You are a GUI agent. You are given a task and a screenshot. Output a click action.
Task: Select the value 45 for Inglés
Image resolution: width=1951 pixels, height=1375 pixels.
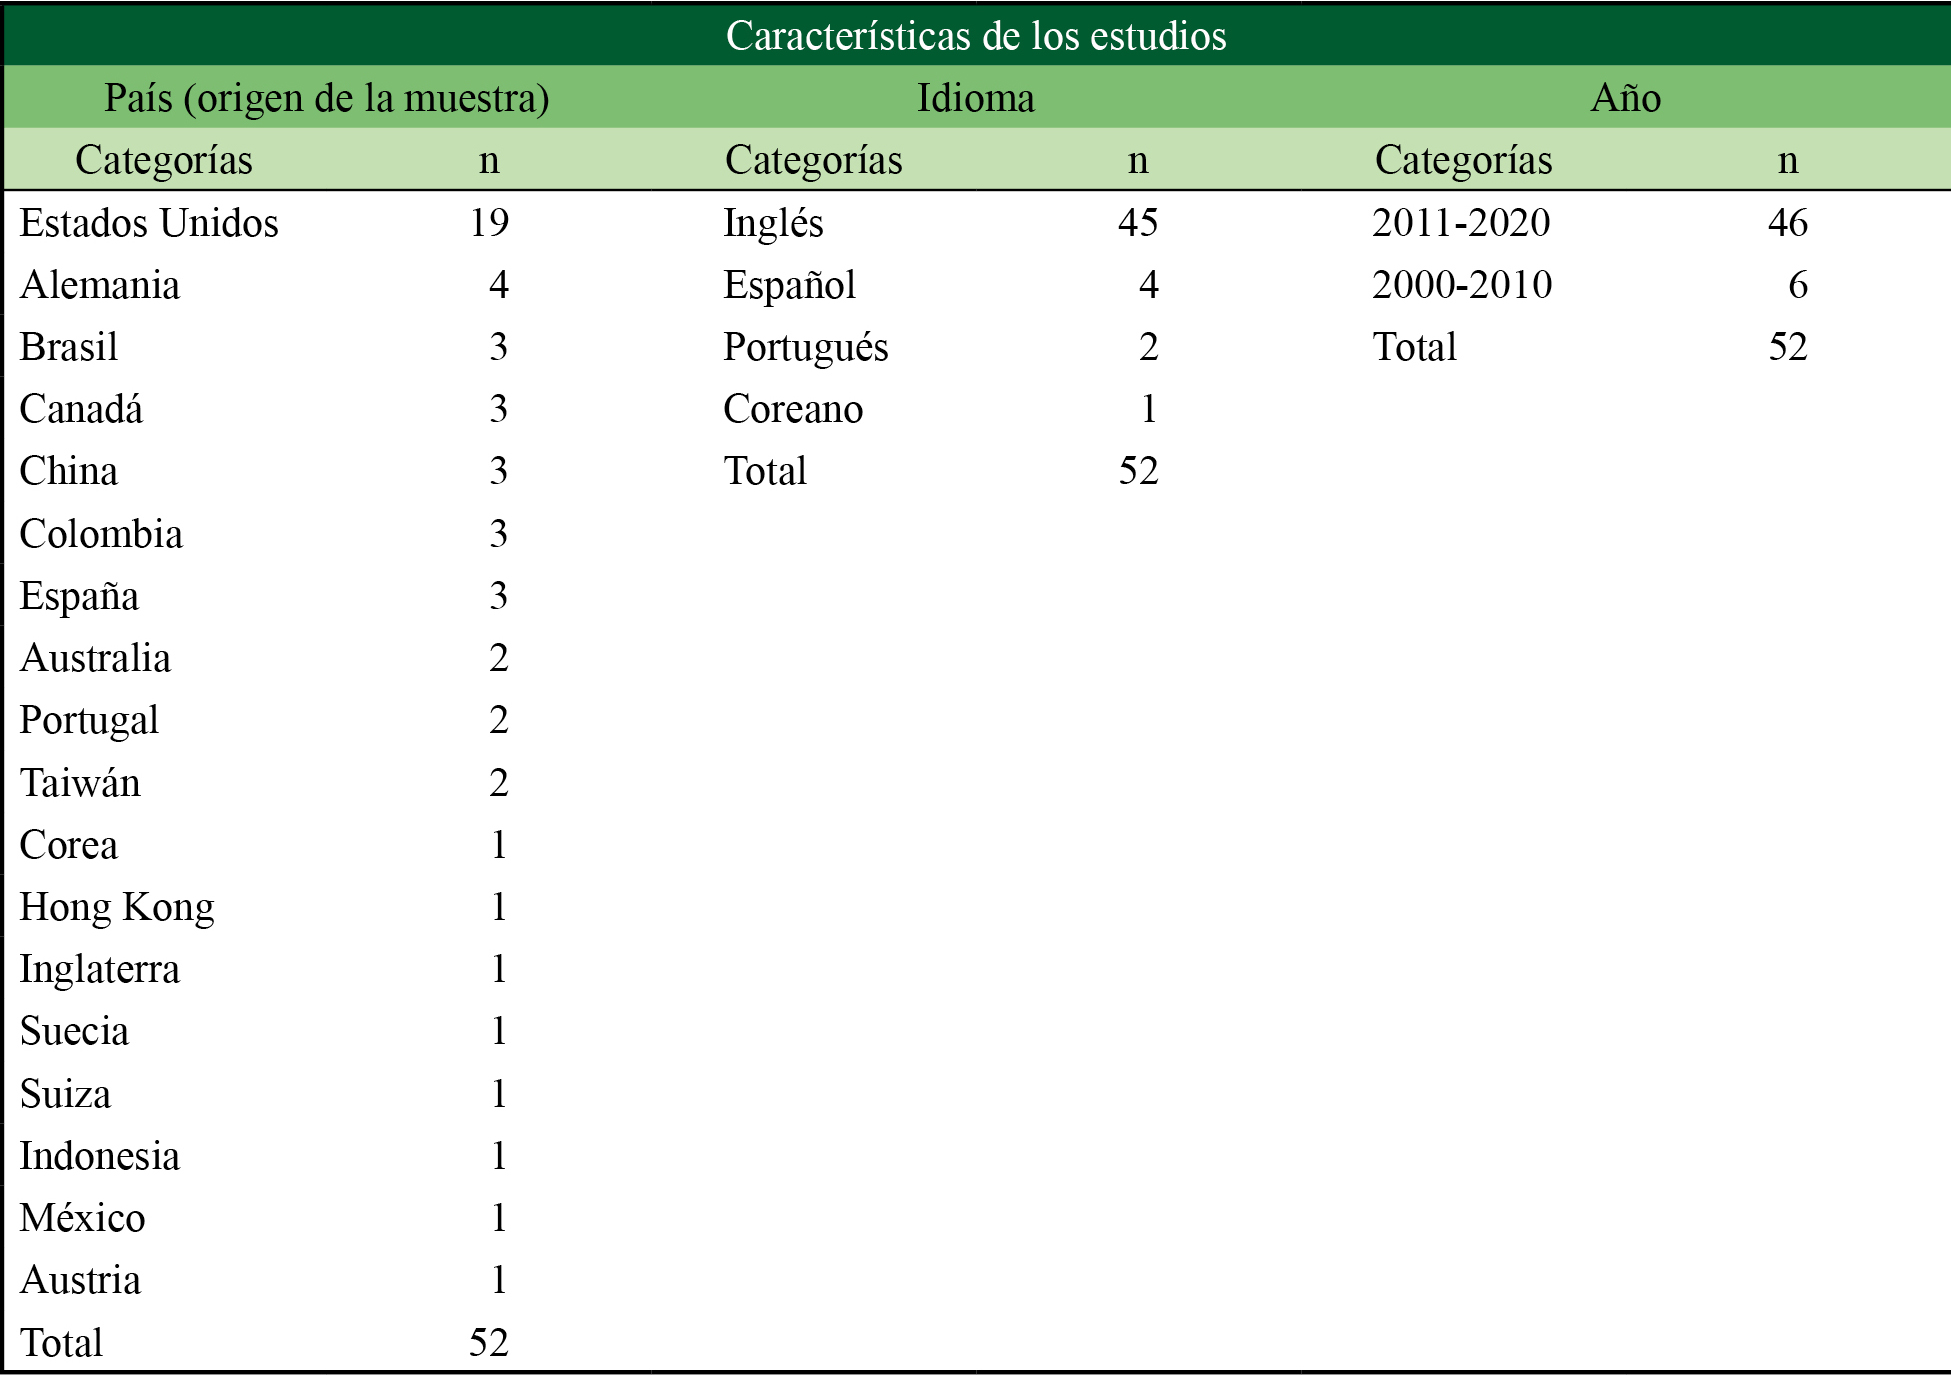pos(1138,223)
